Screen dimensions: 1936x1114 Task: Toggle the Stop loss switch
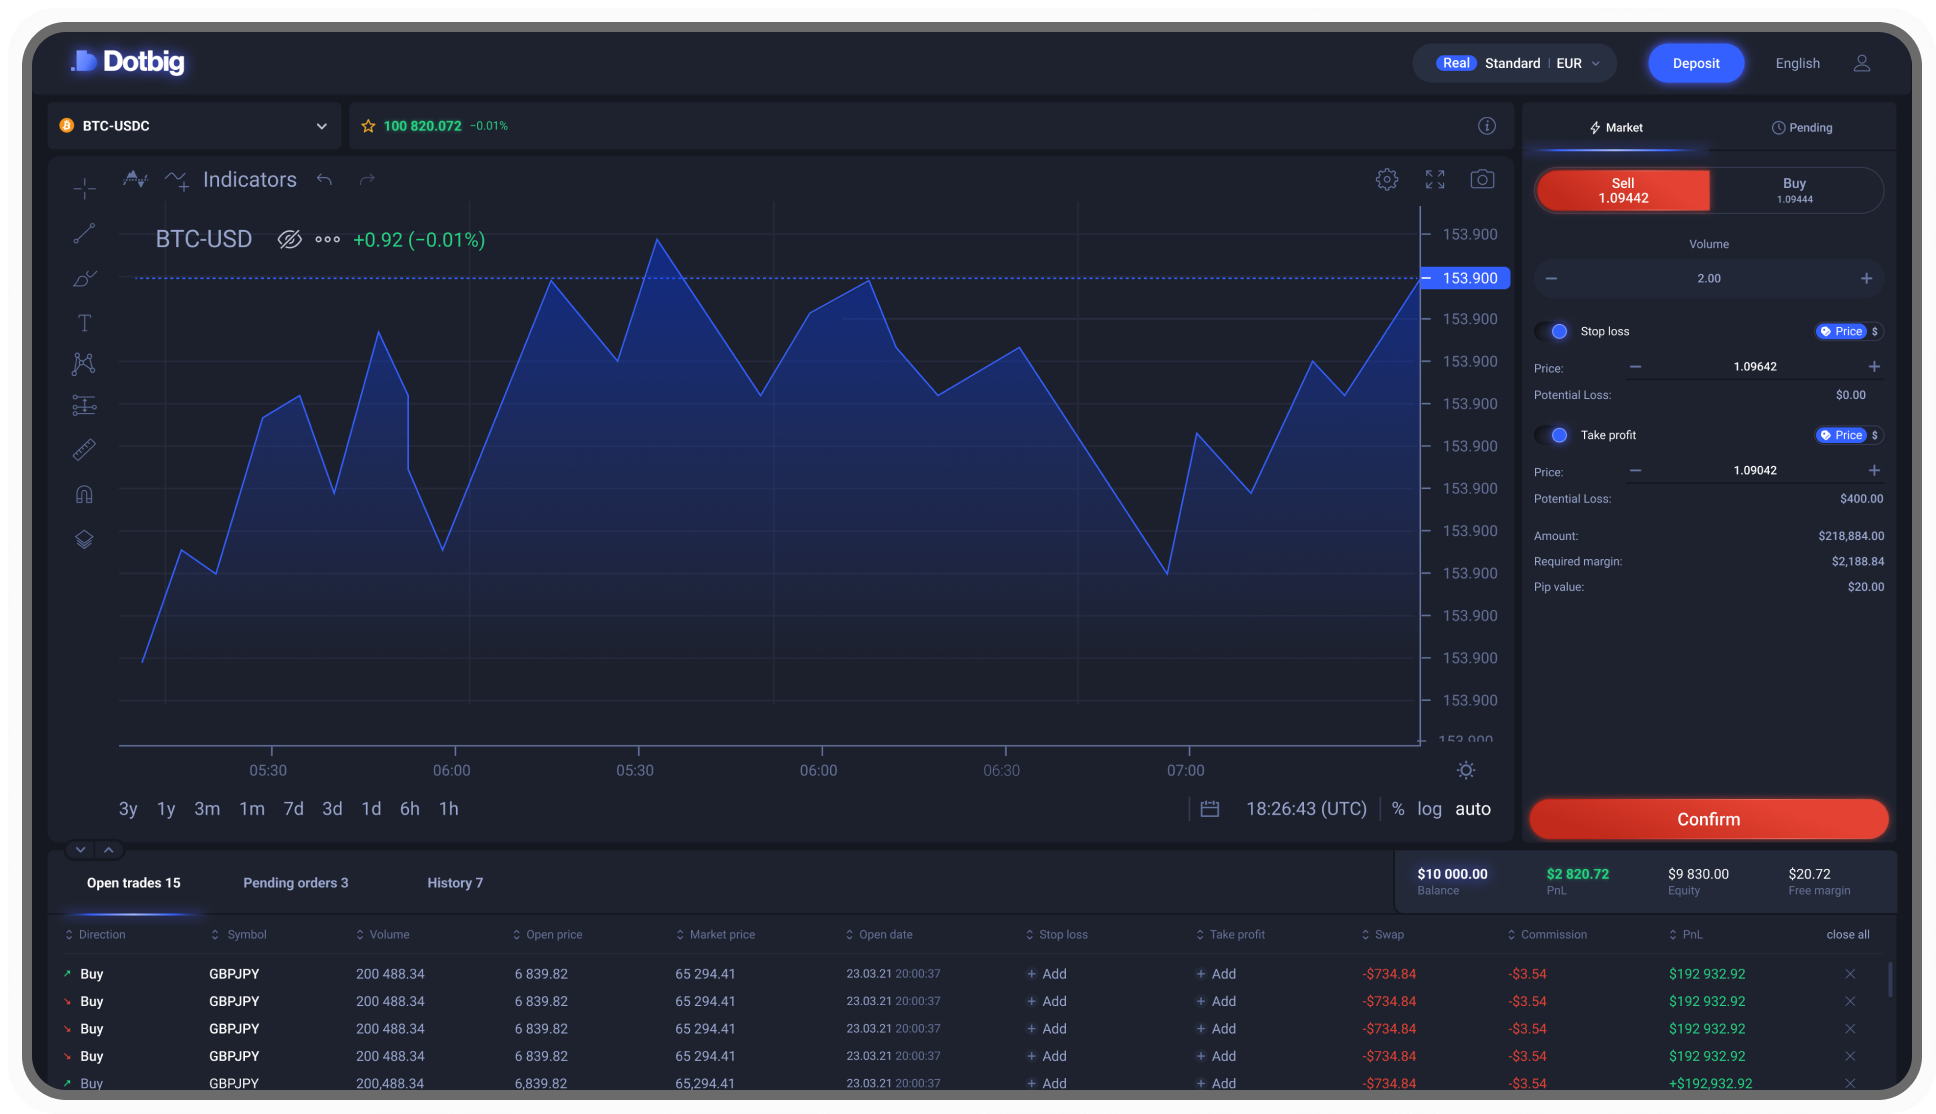pyautogui.click(x=1553, y=331)
